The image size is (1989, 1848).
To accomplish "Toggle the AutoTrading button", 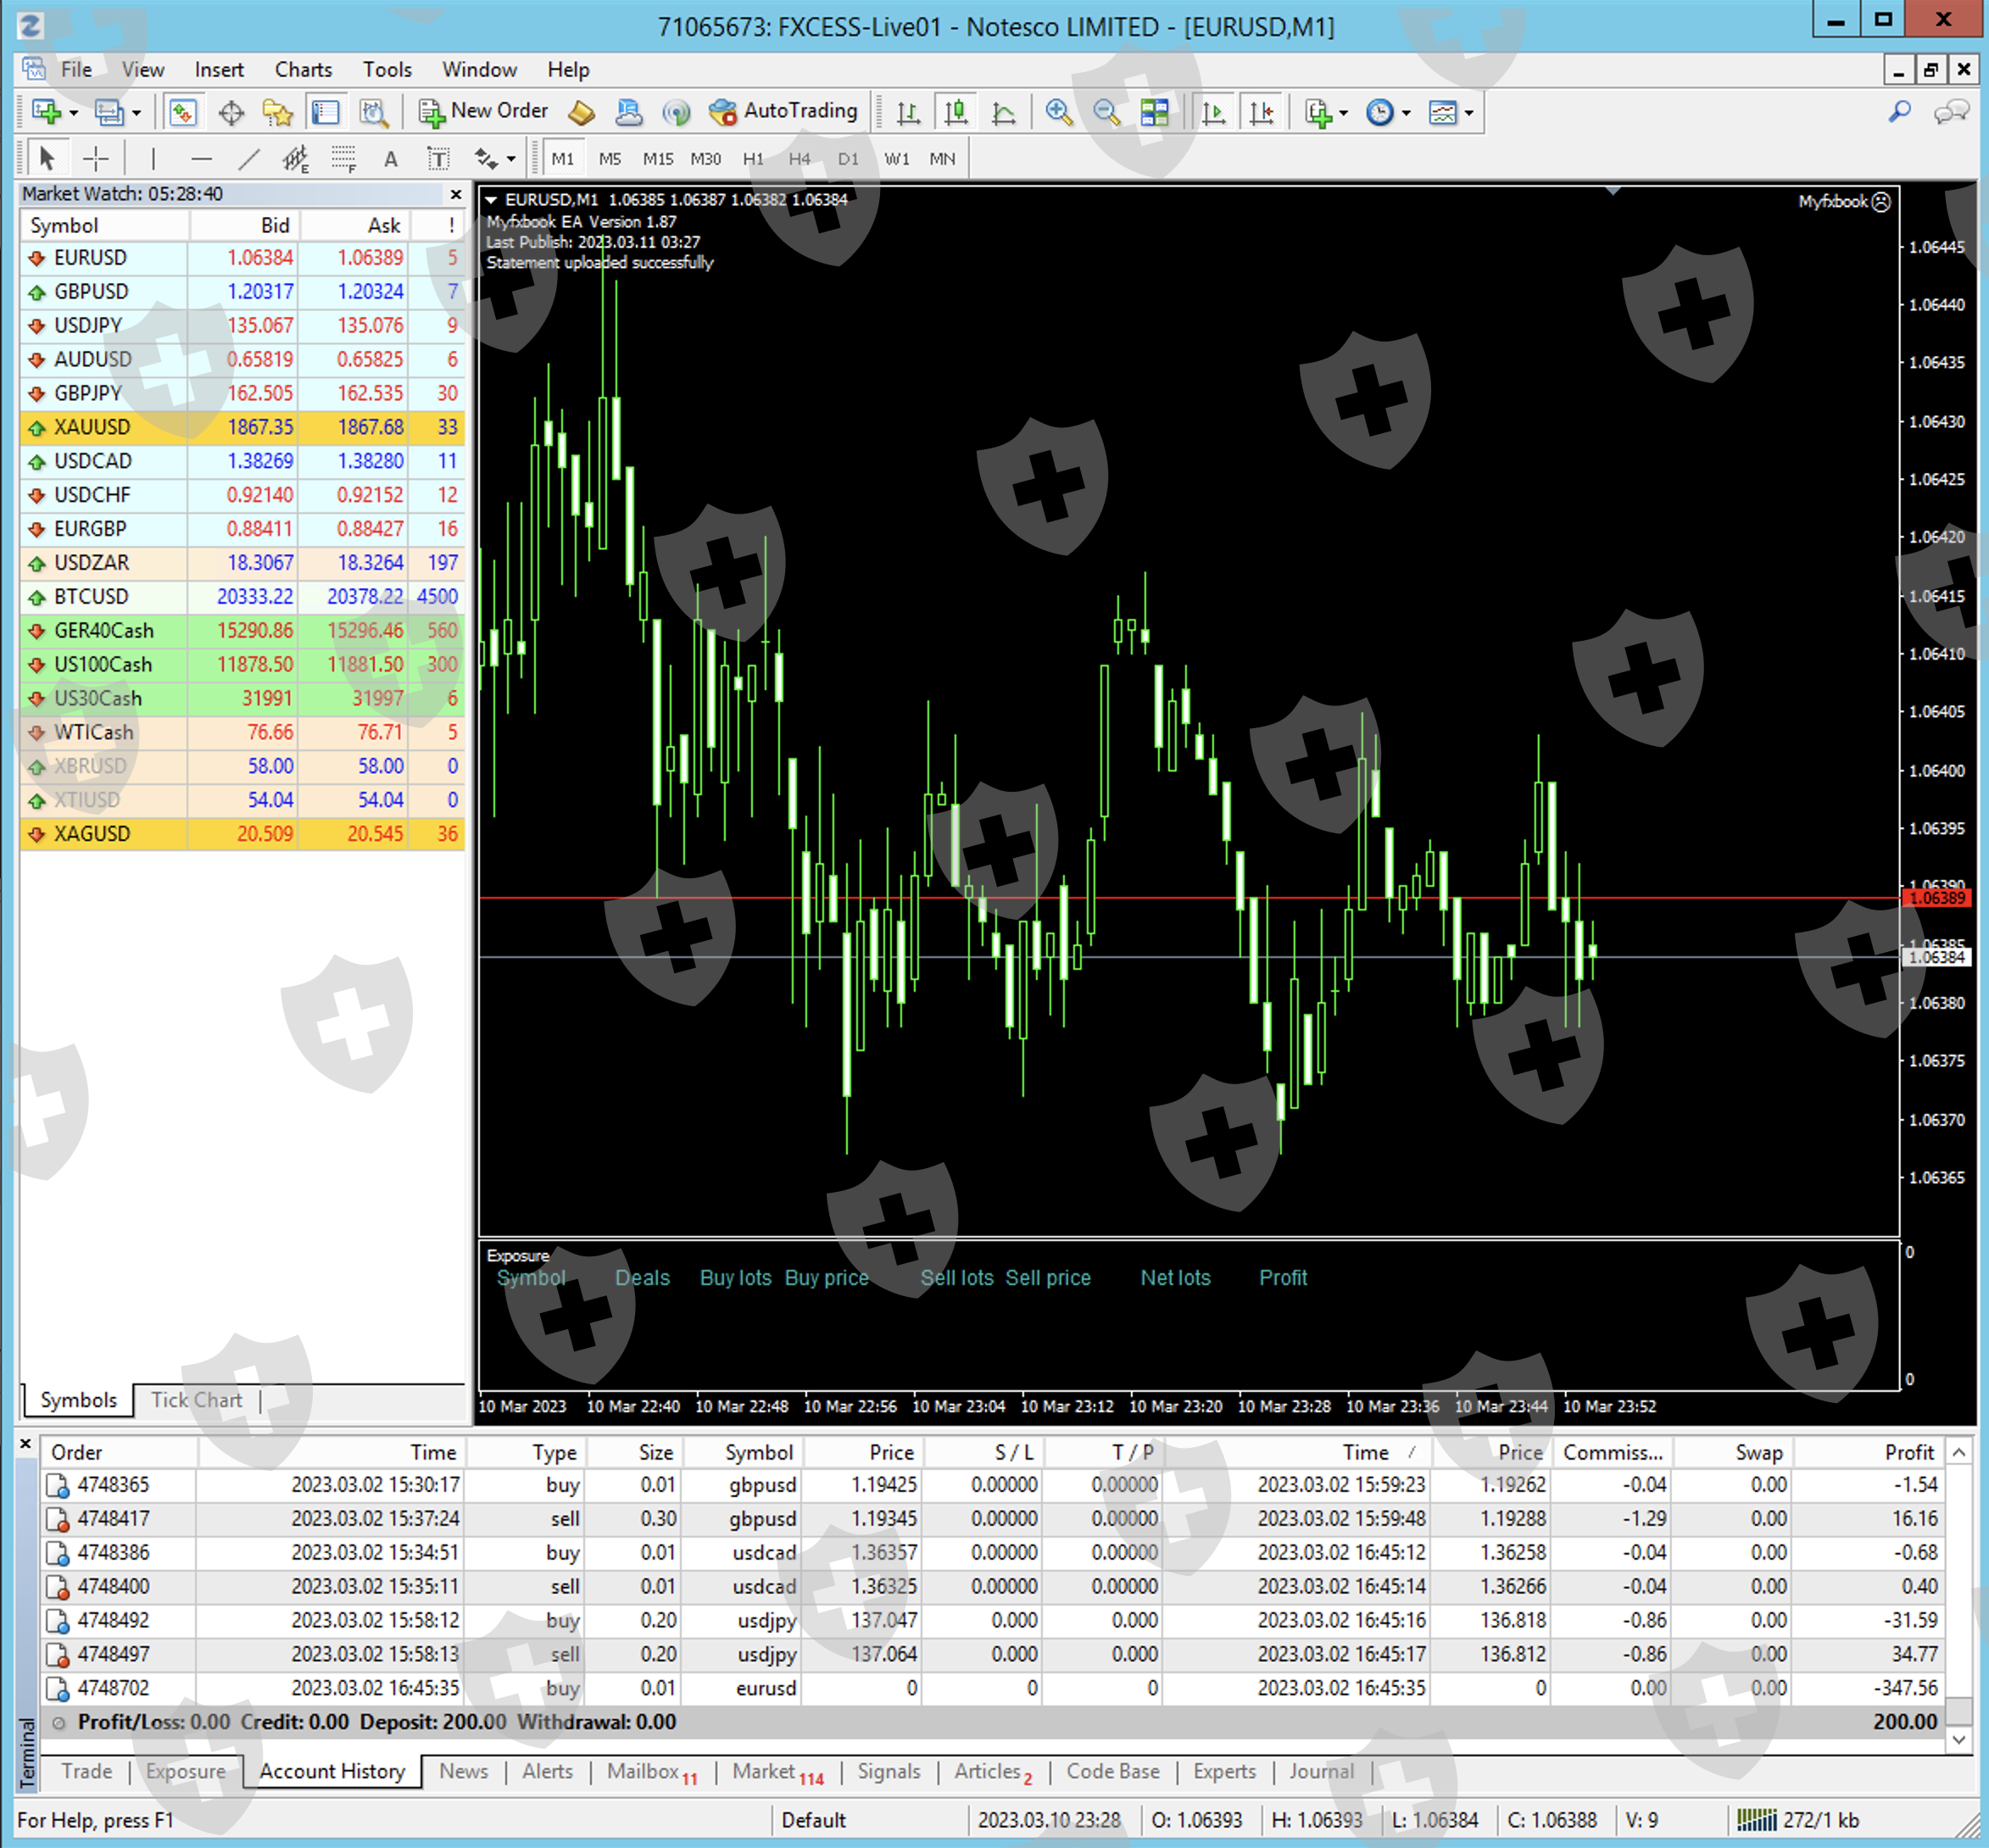I will [783, 111].
